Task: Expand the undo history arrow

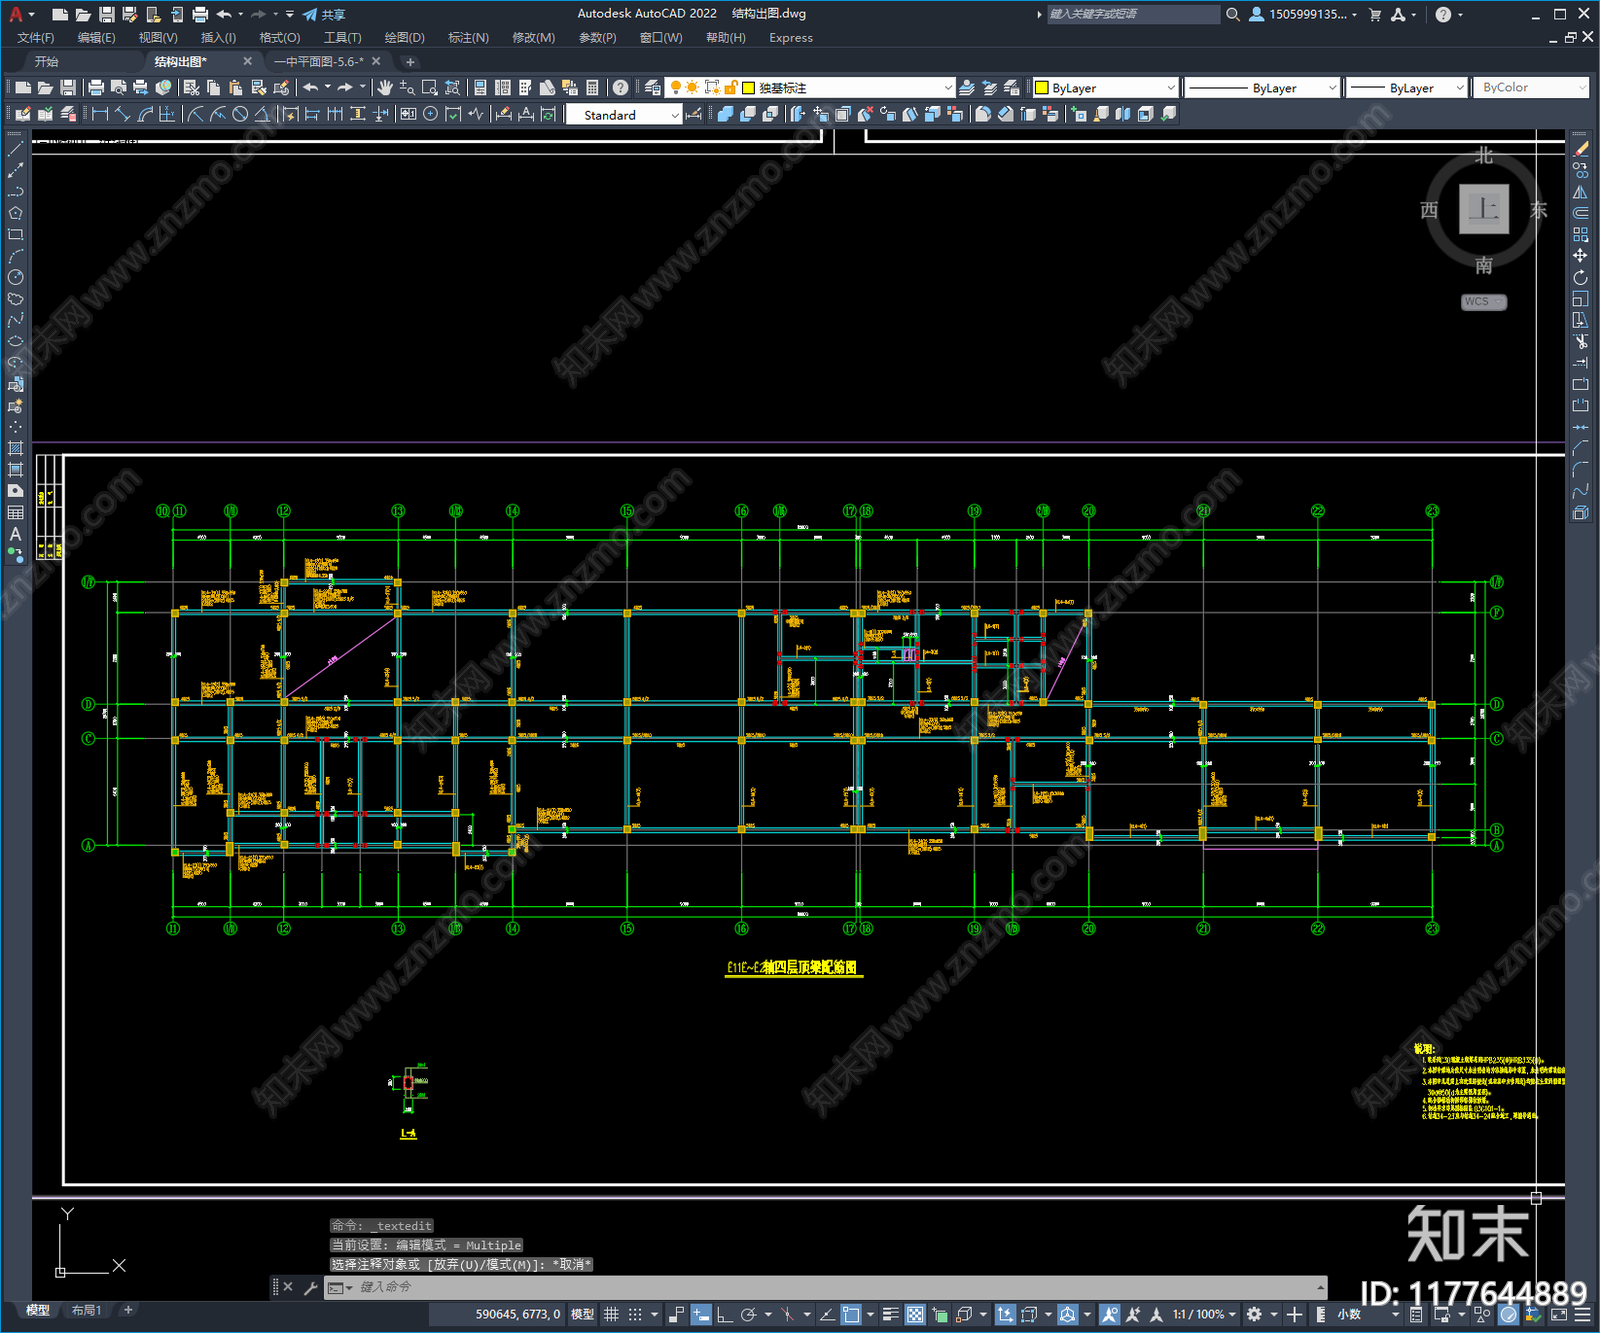Action: click(327, 88)
